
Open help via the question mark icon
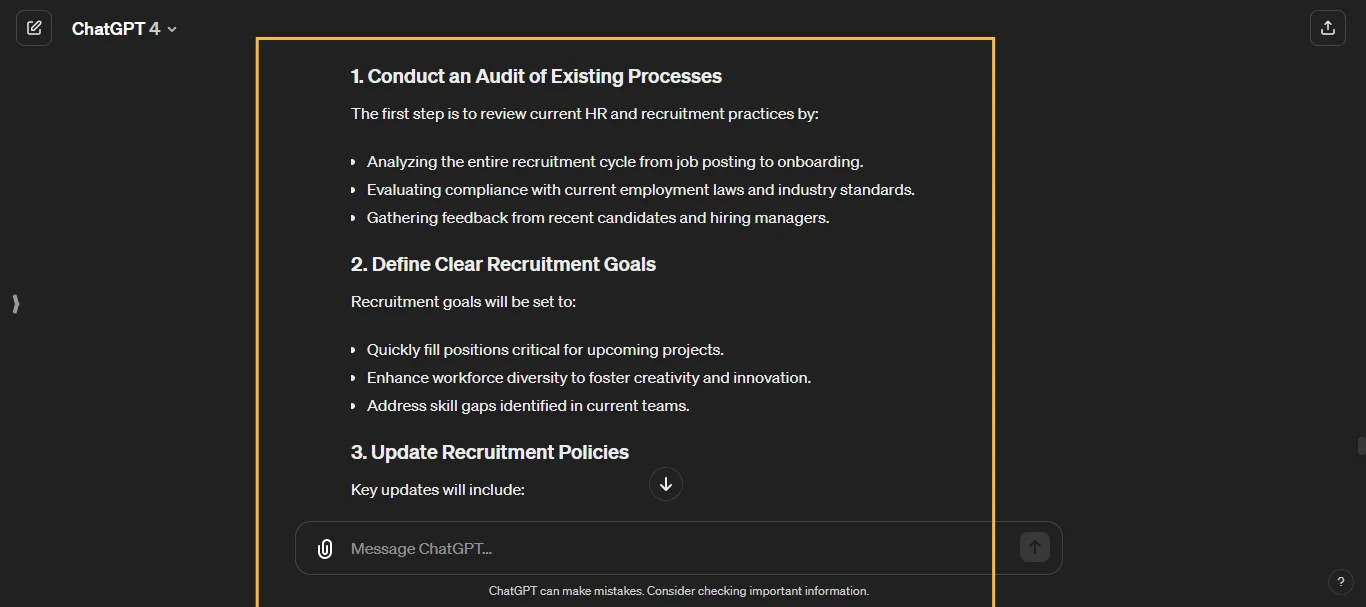point(1341,582)
